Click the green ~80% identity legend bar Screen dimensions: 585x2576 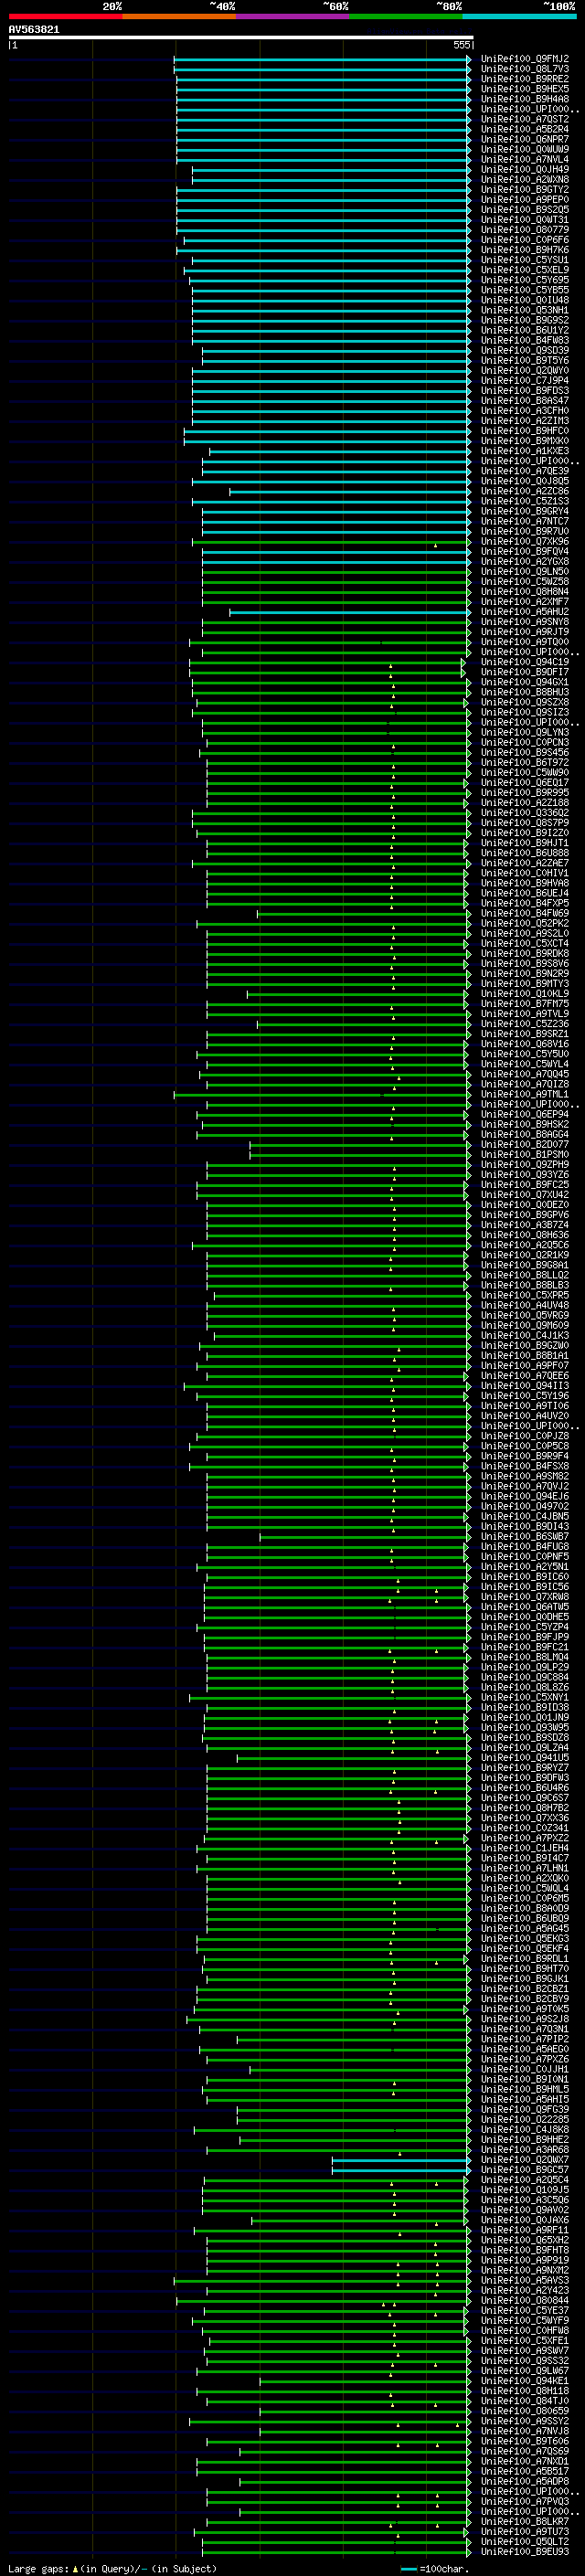[x=406, y=17]
